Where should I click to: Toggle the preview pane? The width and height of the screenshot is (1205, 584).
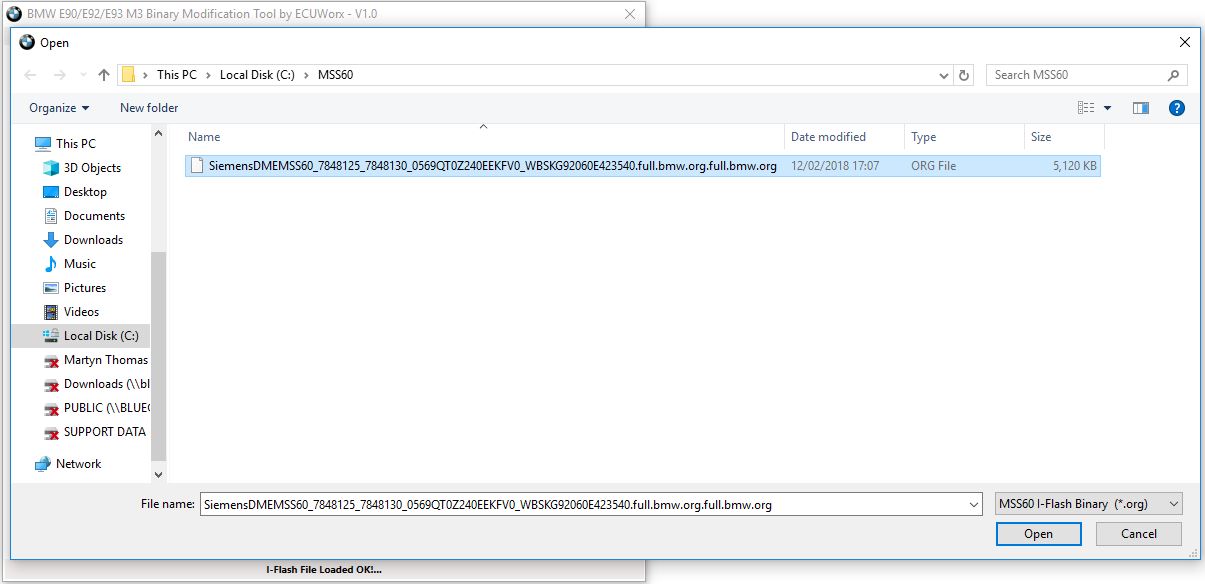click(1141, 108)
